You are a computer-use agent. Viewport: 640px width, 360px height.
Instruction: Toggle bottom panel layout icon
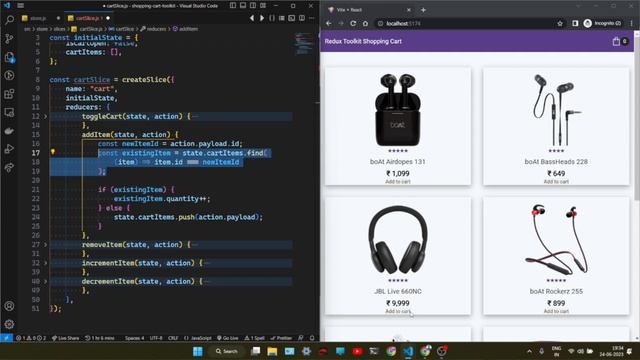243,6
